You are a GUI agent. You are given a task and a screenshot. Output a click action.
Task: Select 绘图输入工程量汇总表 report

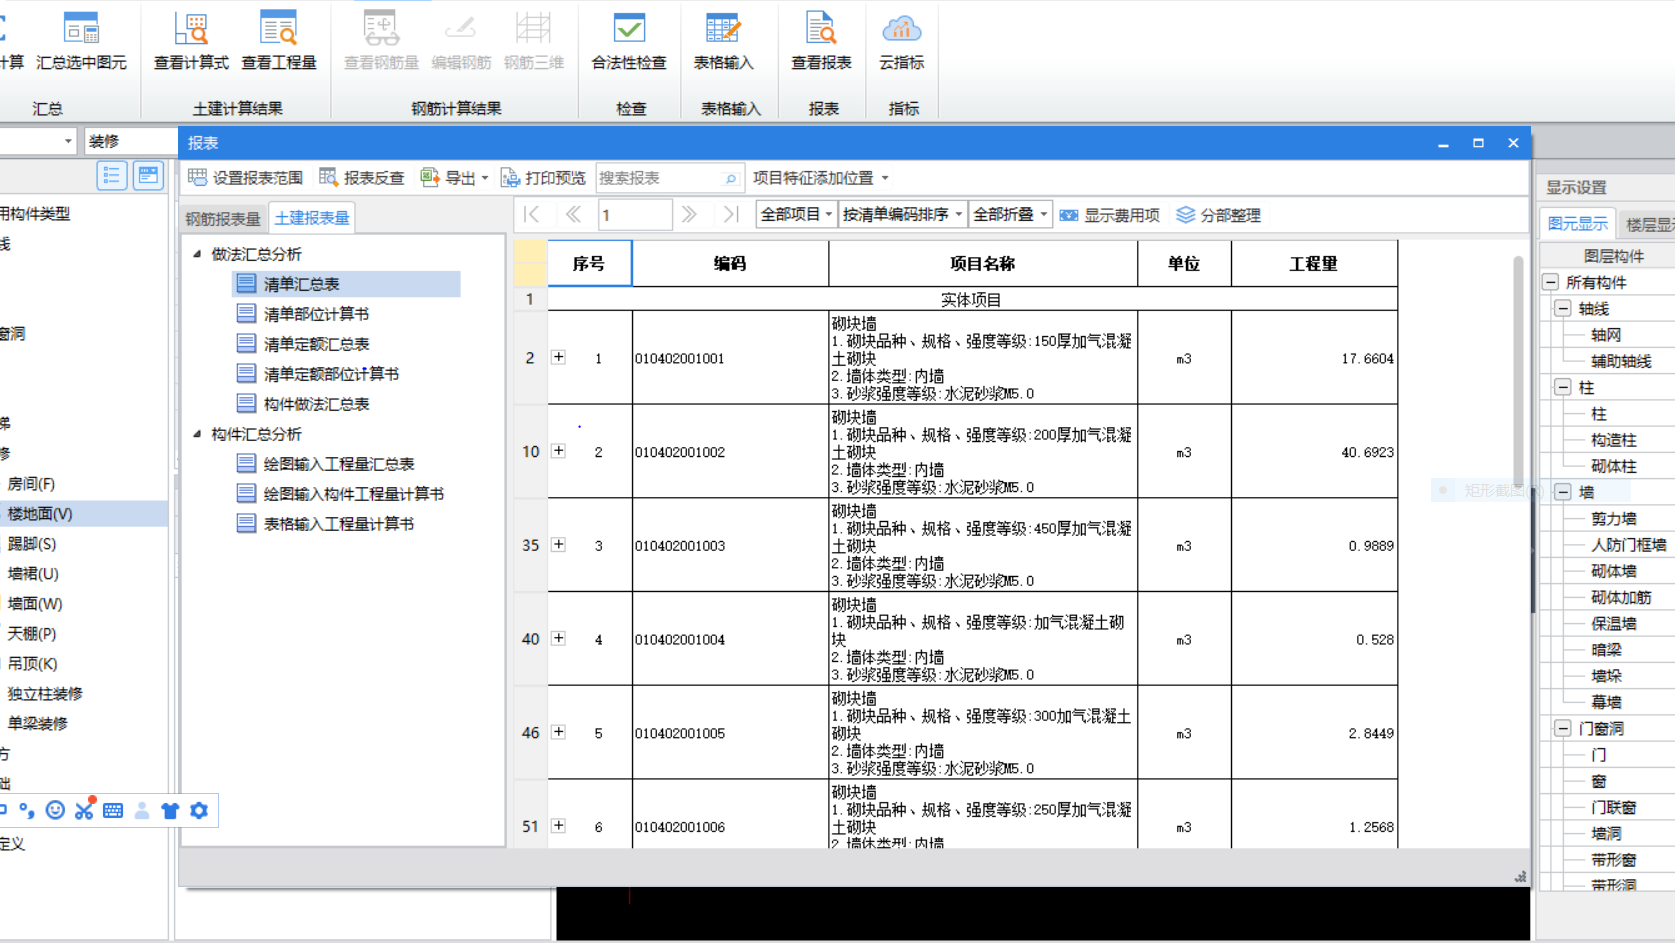pyautogui.click(x=325, y=464)
